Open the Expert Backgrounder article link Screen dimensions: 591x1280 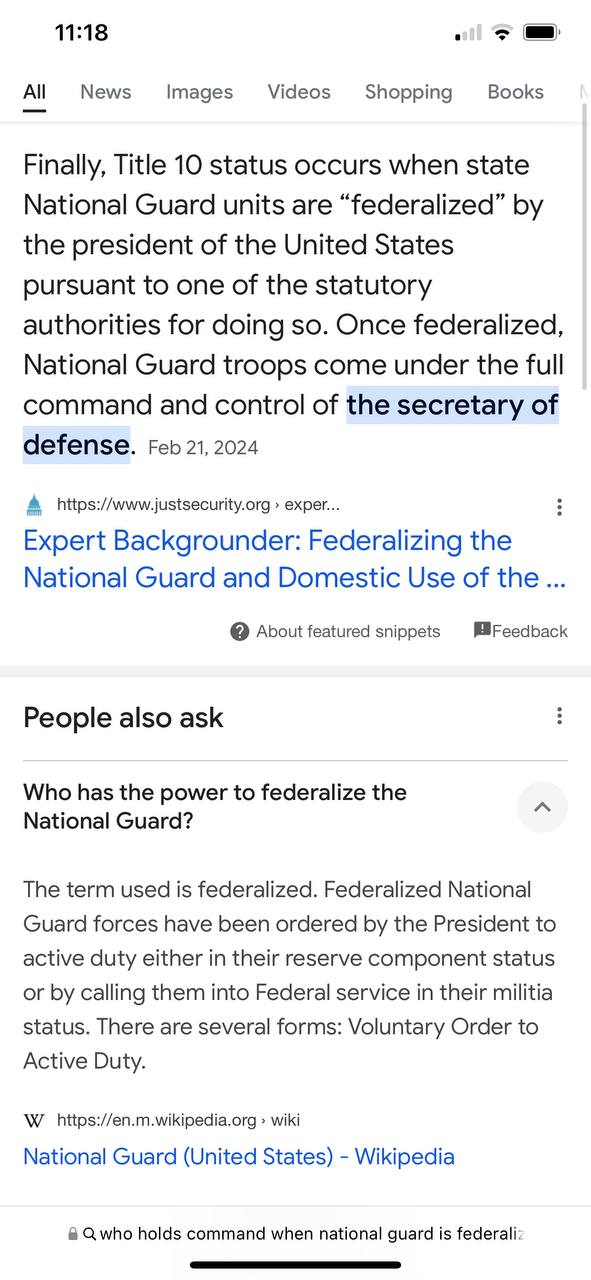pyautogui.click(x=293, y=559)
